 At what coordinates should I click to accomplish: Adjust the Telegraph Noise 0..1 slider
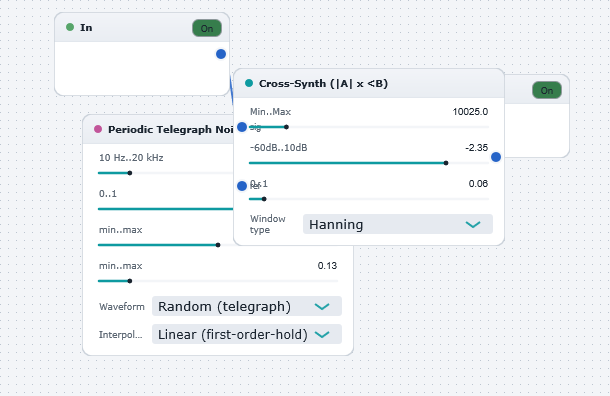(x=166, y=209)
